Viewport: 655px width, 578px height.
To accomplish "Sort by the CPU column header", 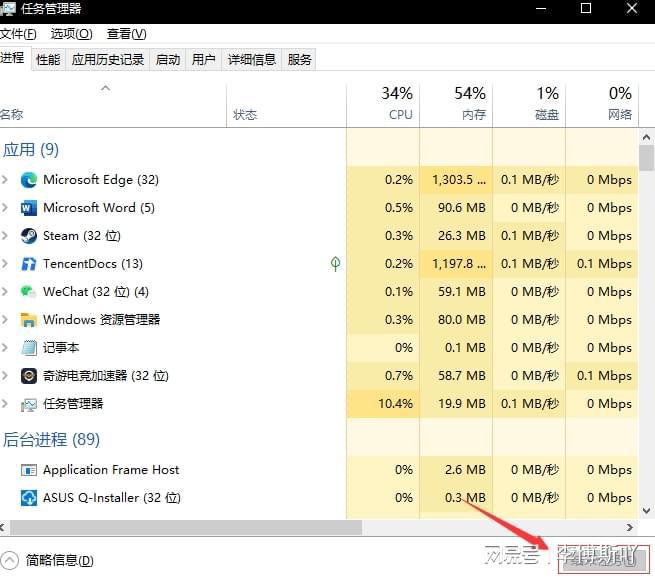I will [383, 105].
